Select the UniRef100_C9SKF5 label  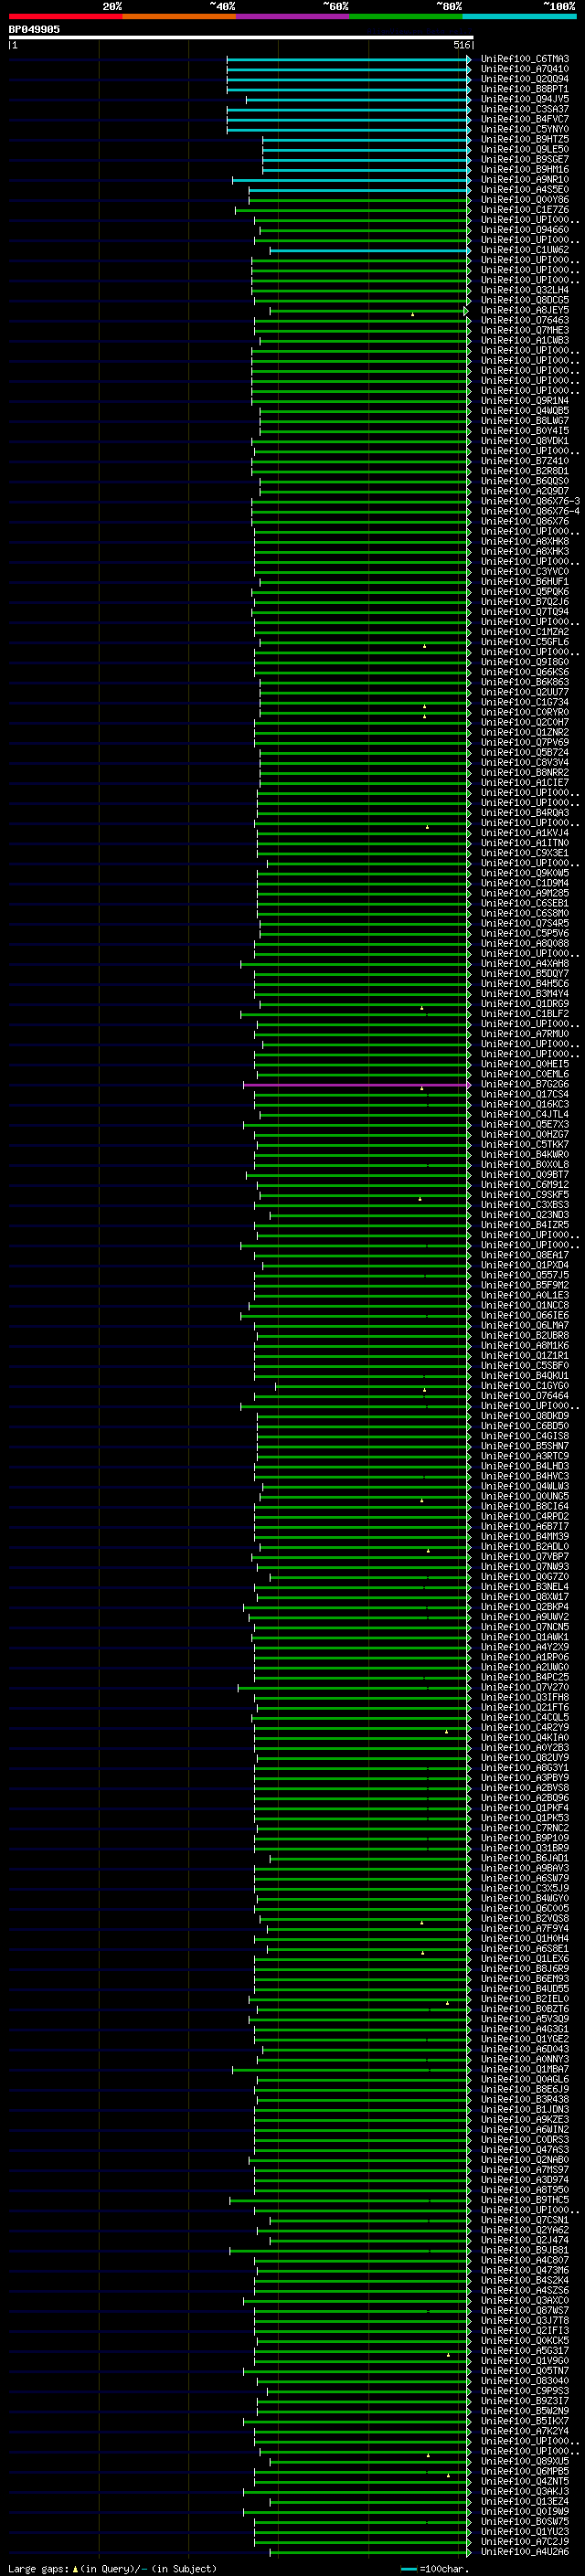(x=525, y=1194)
